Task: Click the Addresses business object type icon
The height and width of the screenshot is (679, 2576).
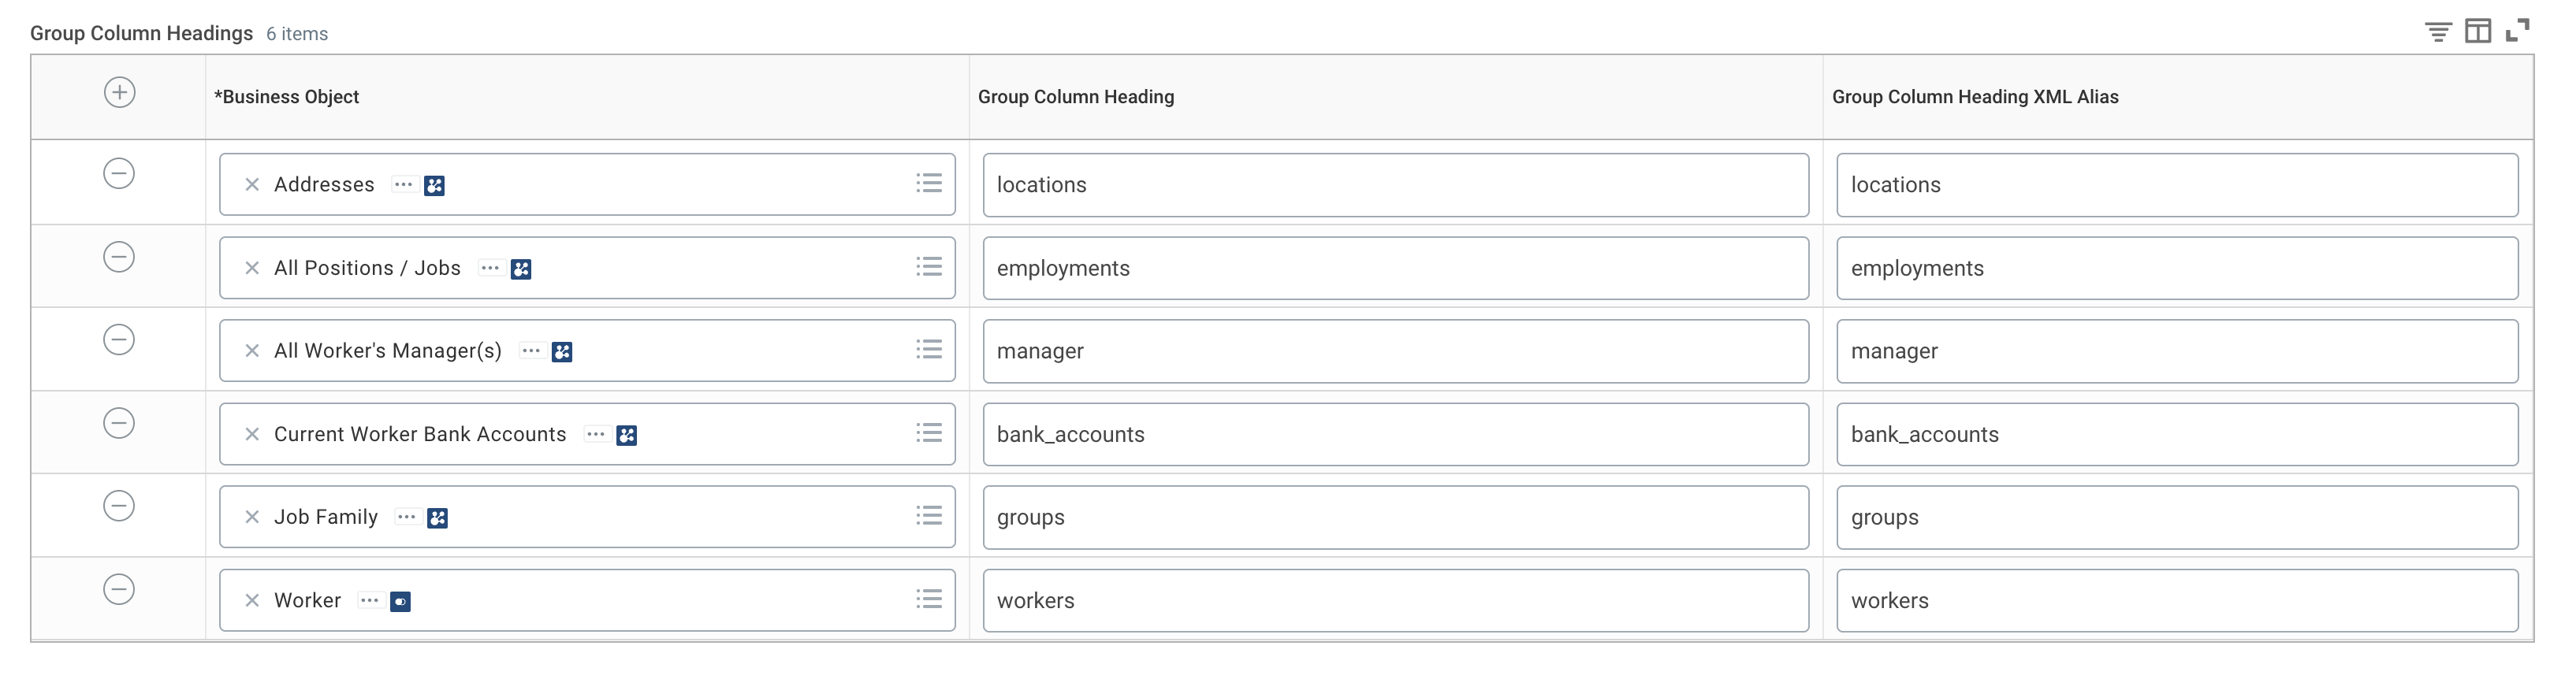Action: (434, 186)
